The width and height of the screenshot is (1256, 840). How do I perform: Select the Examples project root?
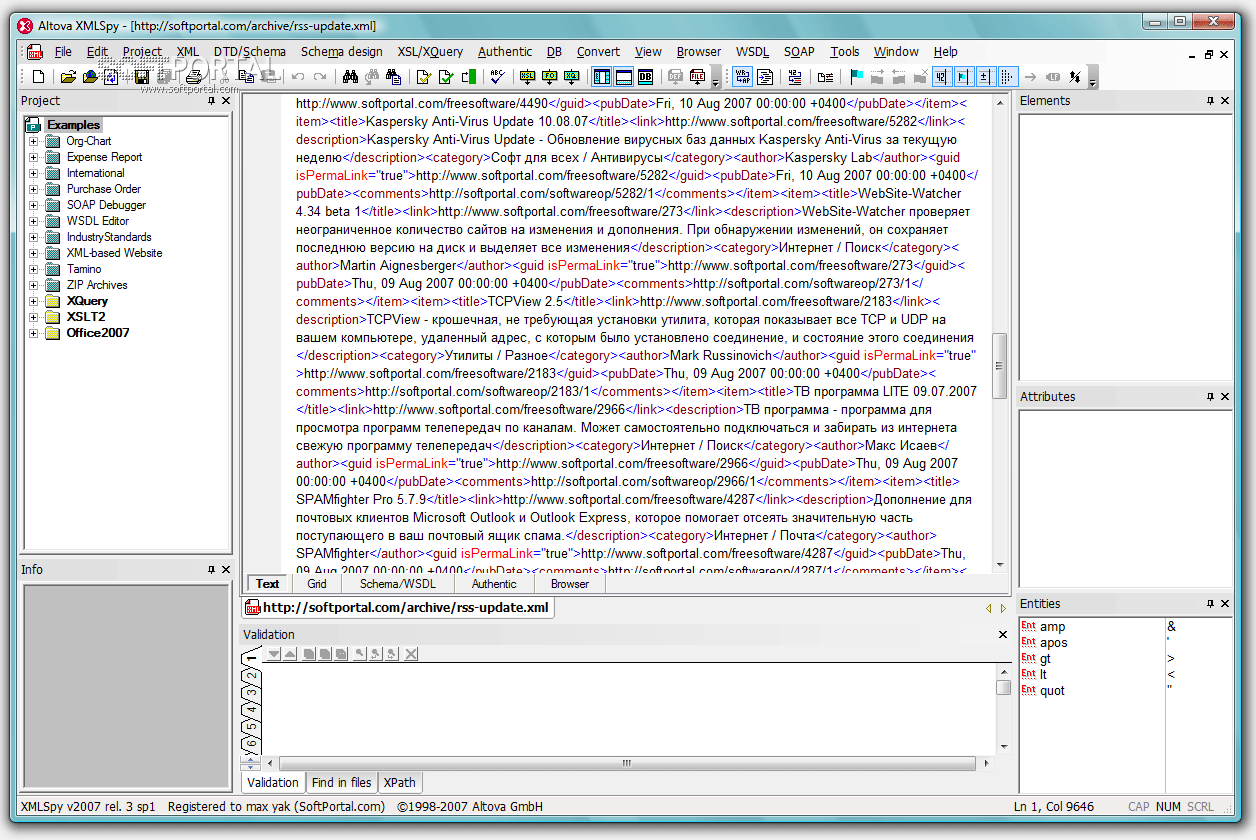[x=74, y=125]
